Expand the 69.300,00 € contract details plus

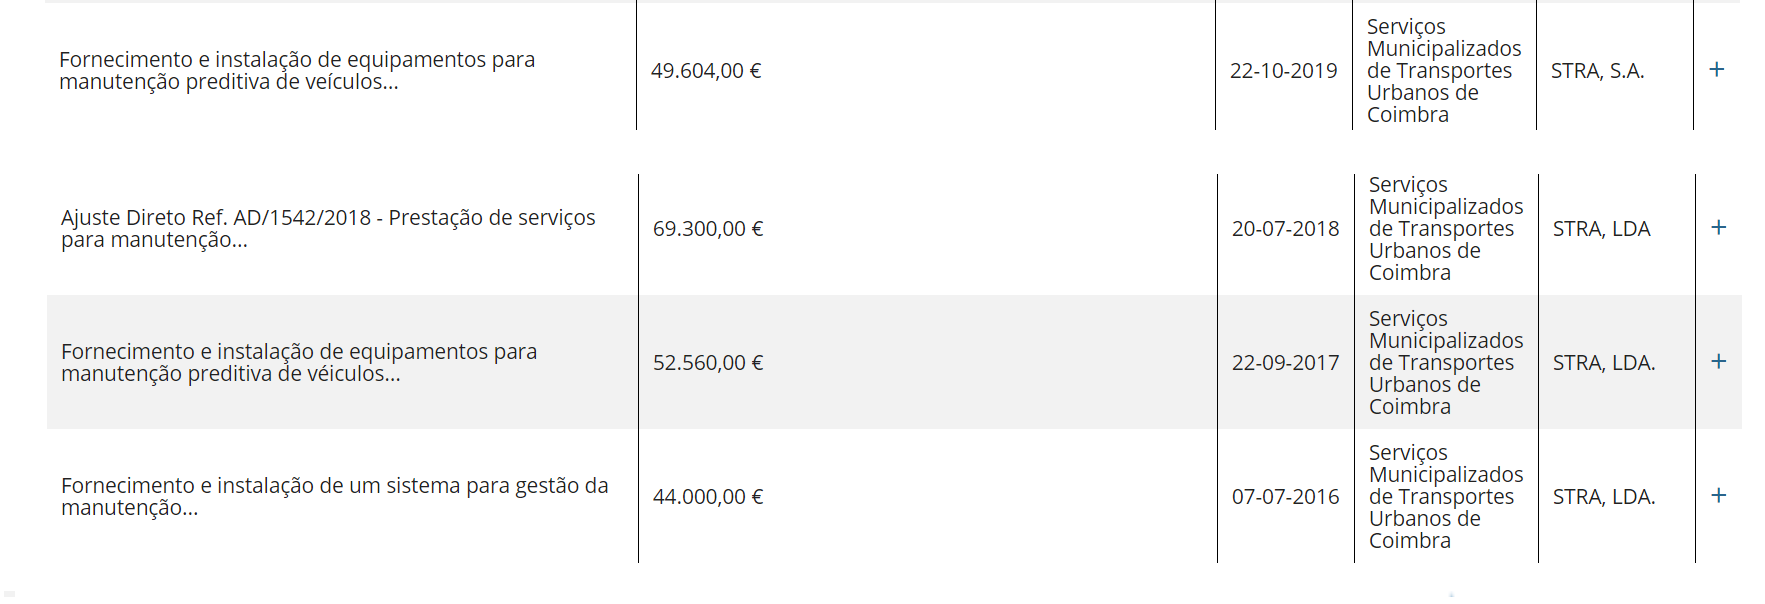(x=1718, y=227)
